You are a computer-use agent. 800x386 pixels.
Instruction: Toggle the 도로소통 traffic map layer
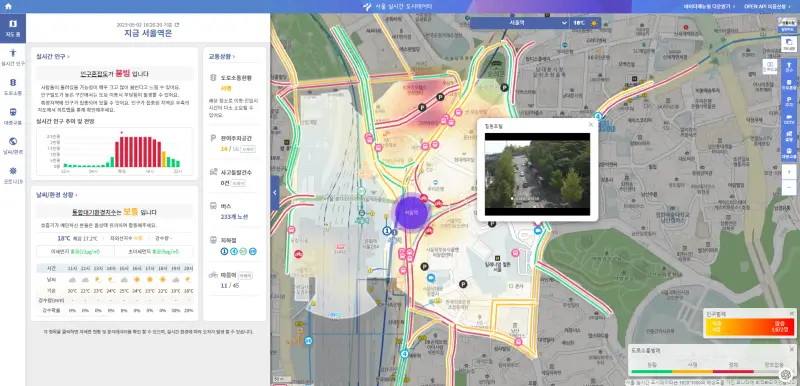pos(789,84)
